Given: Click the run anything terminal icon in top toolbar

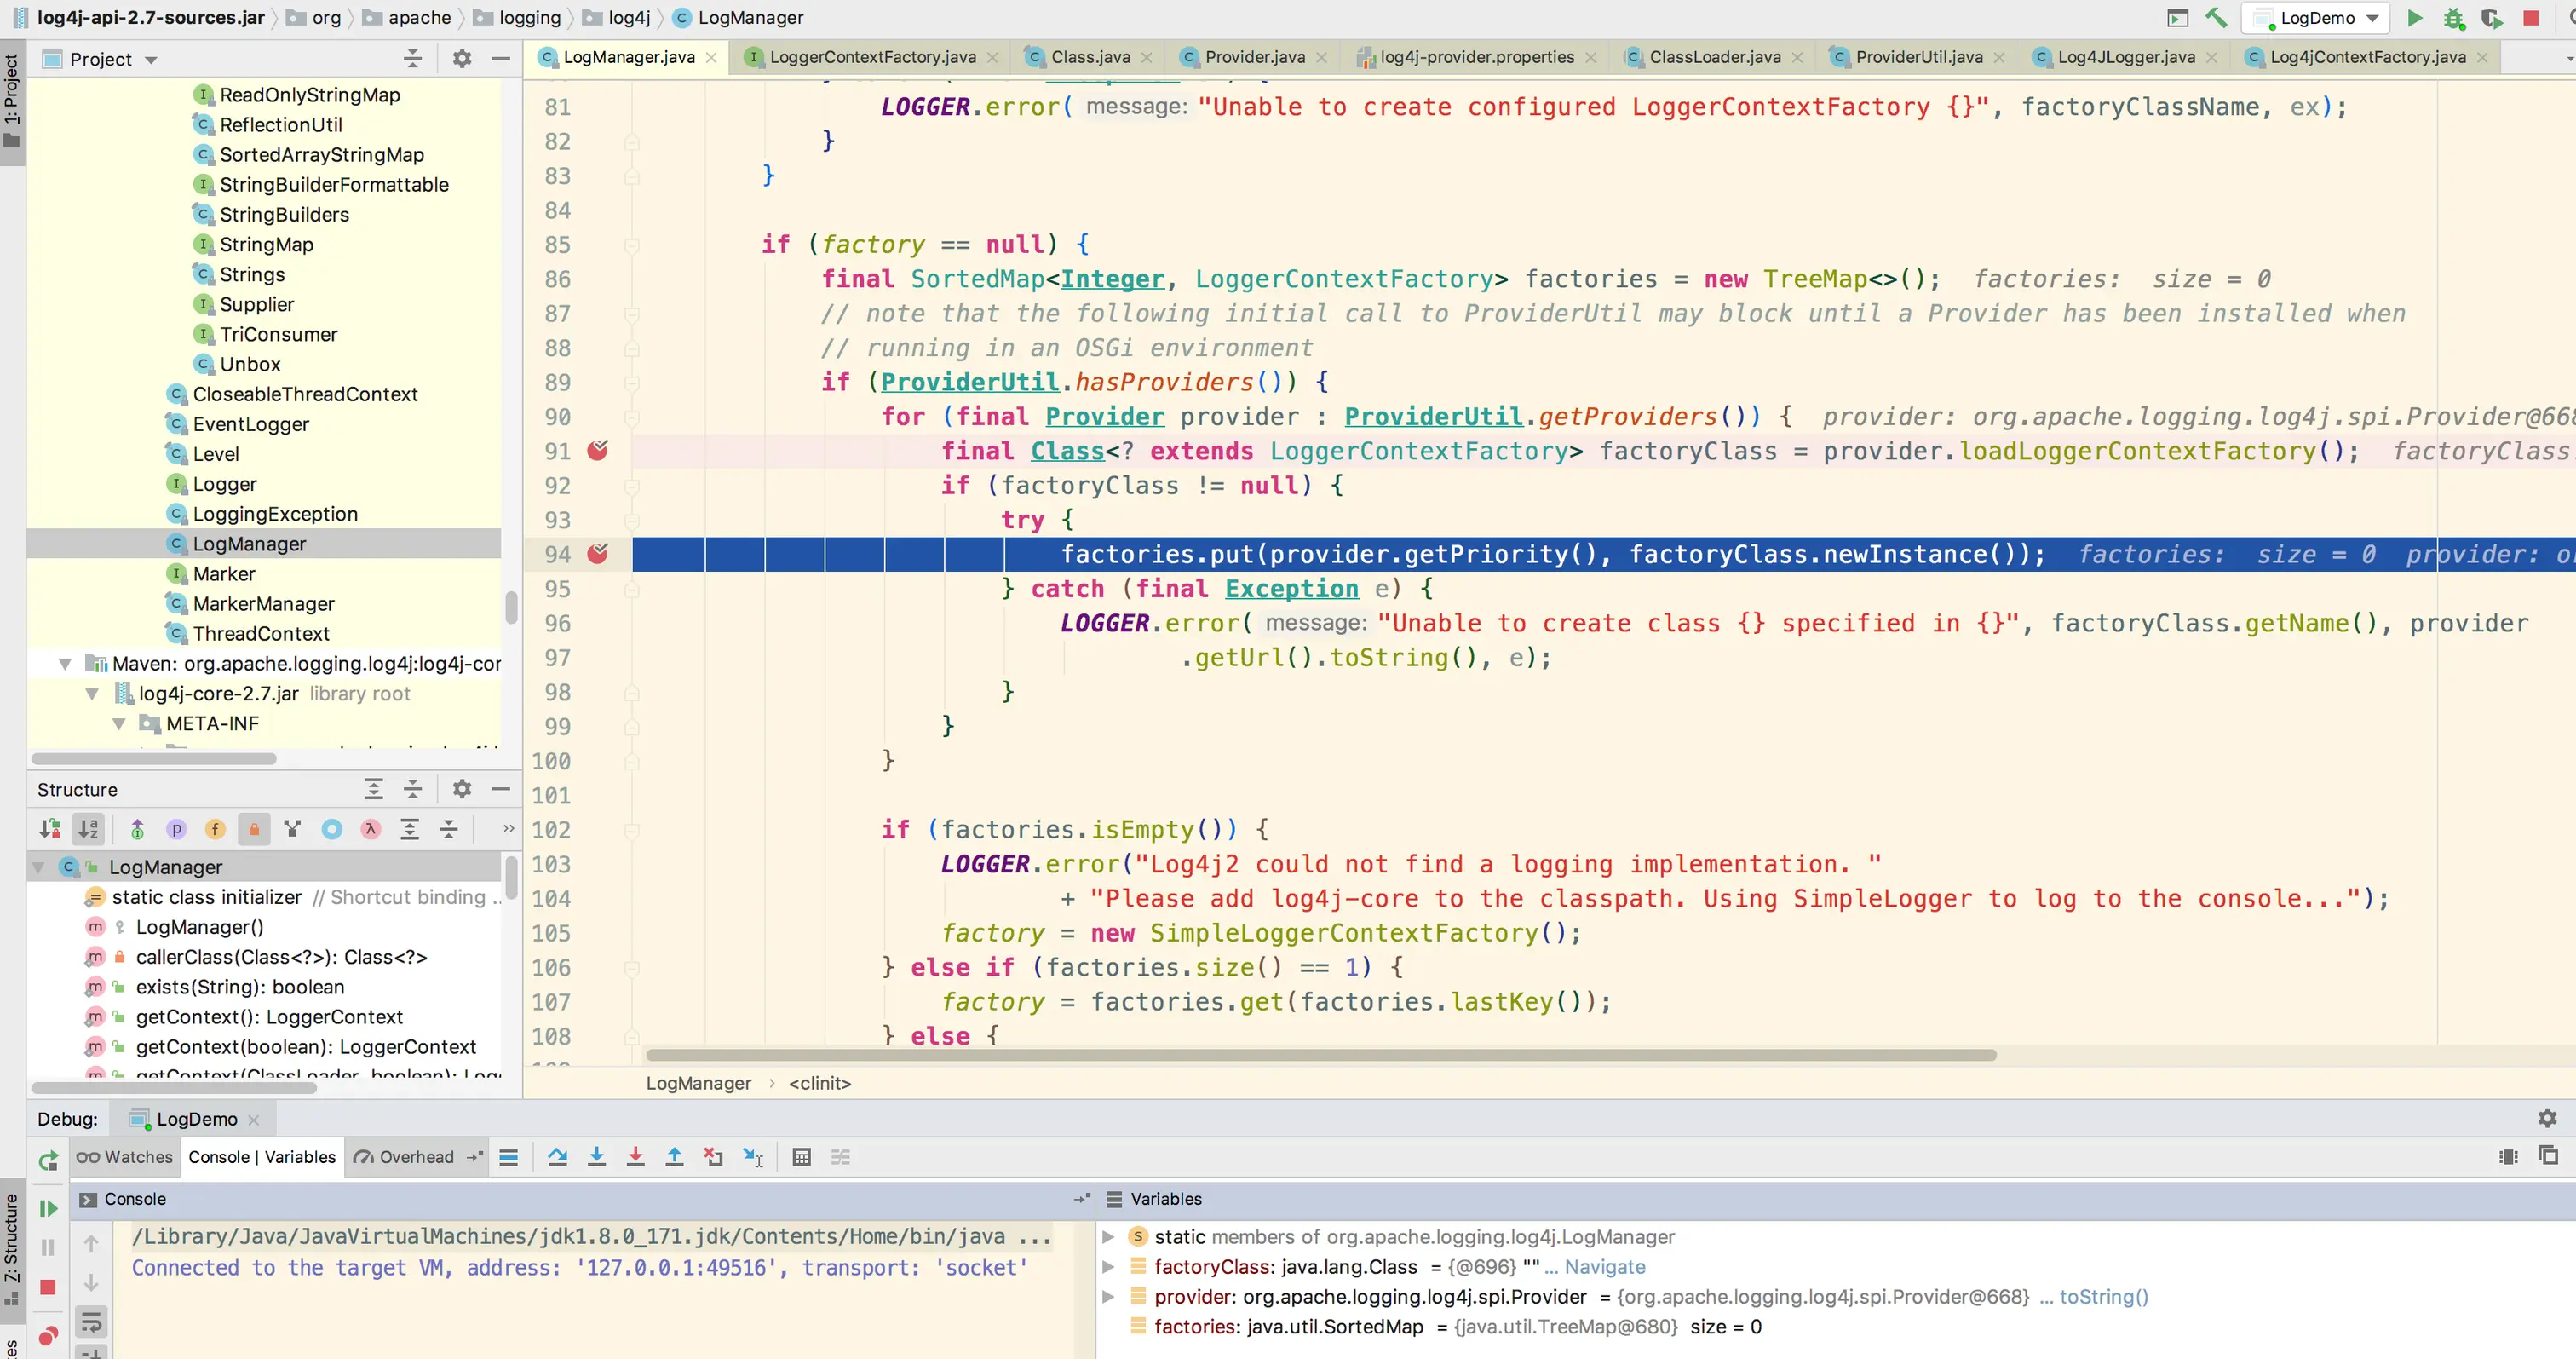Looking at the screenshot, I should tap(2178, 18).
